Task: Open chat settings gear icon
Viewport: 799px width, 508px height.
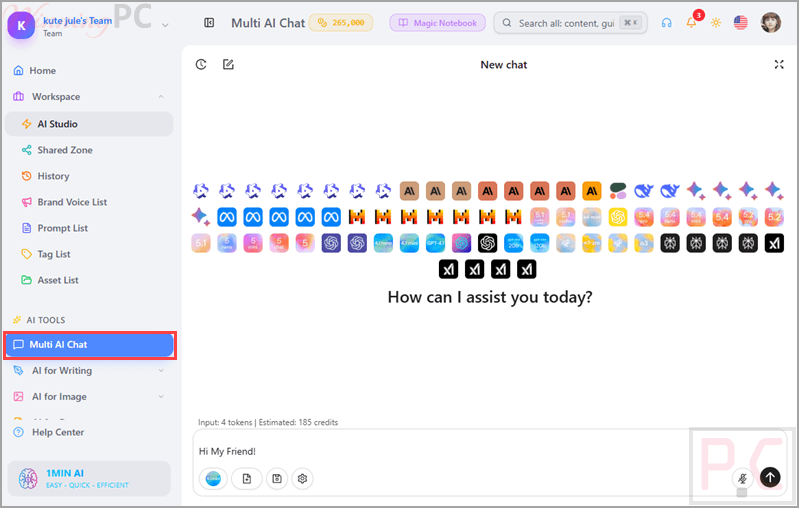Action: click(x=302, y=478)
